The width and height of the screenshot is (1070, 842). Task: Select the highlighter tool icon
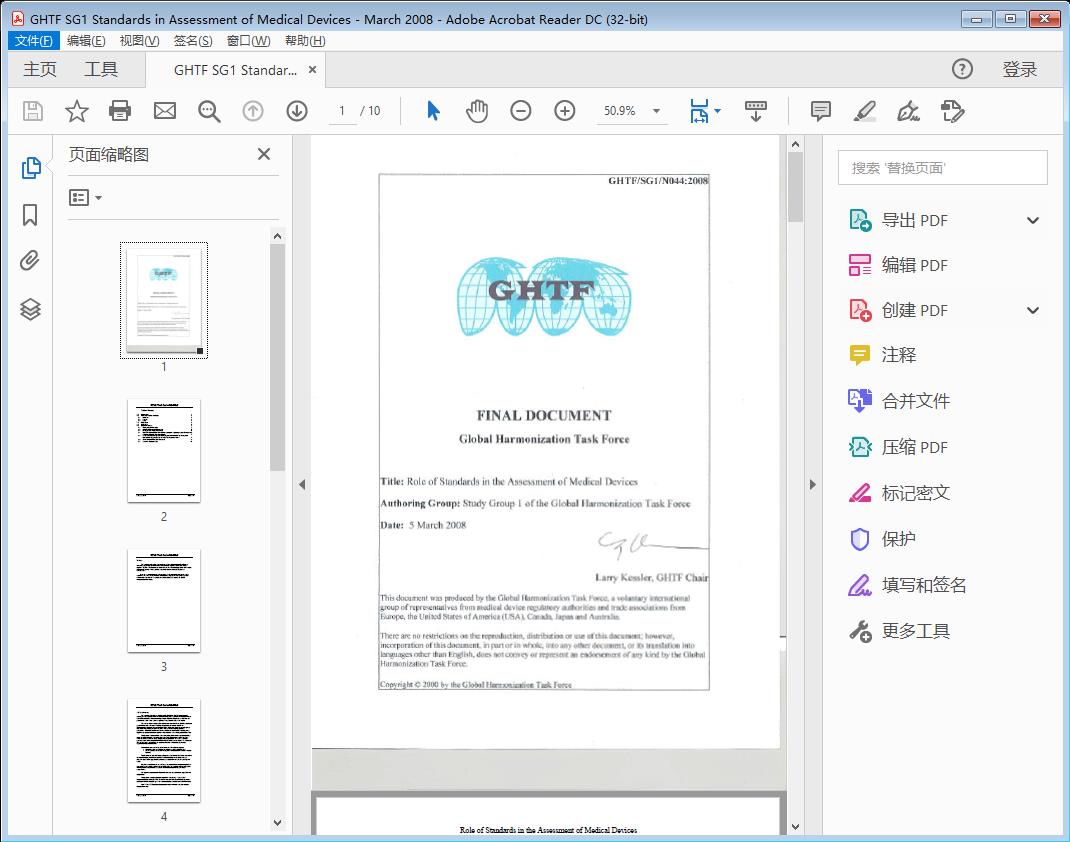click(x=864, y=112)
